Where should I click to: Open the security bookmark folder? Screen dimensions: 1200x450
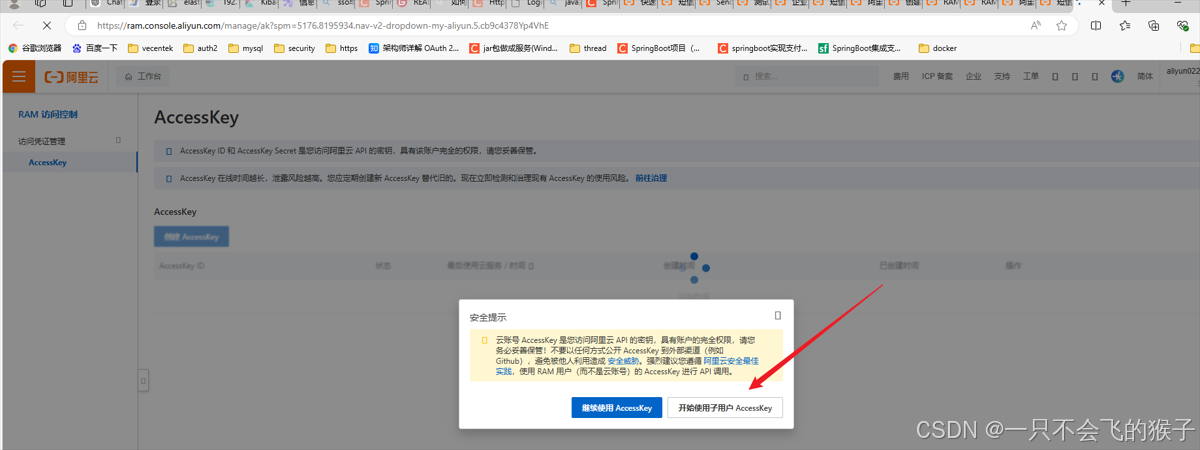pos(293,47)
